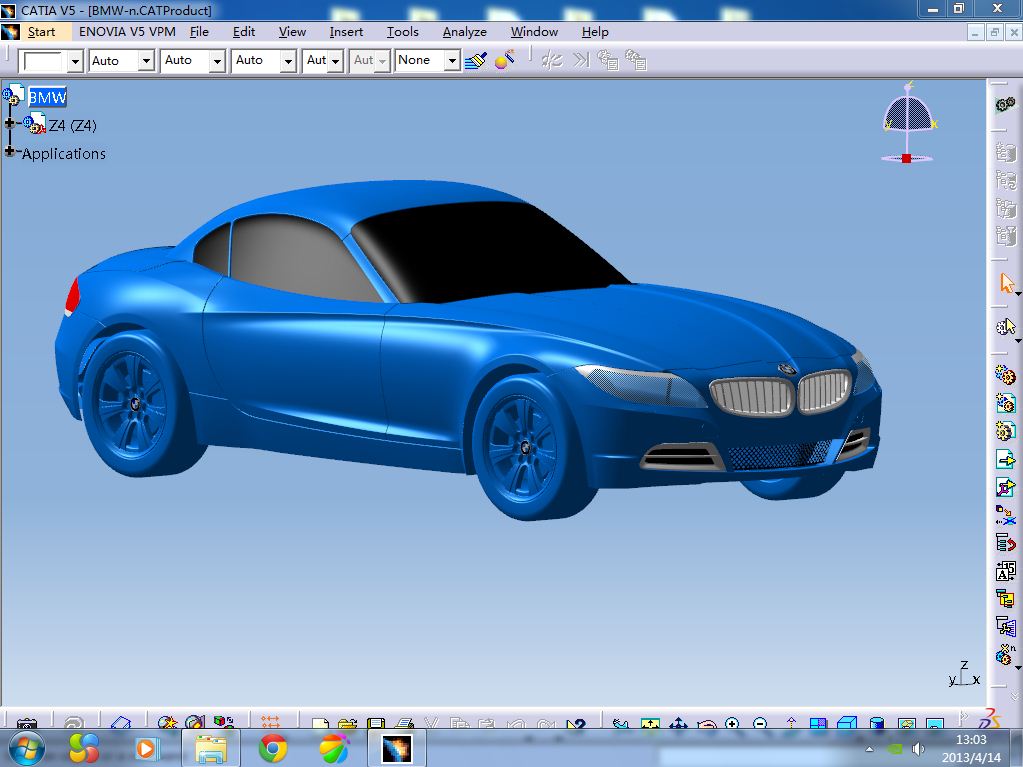Click the Fit All In icon

(x=650, y=723)
